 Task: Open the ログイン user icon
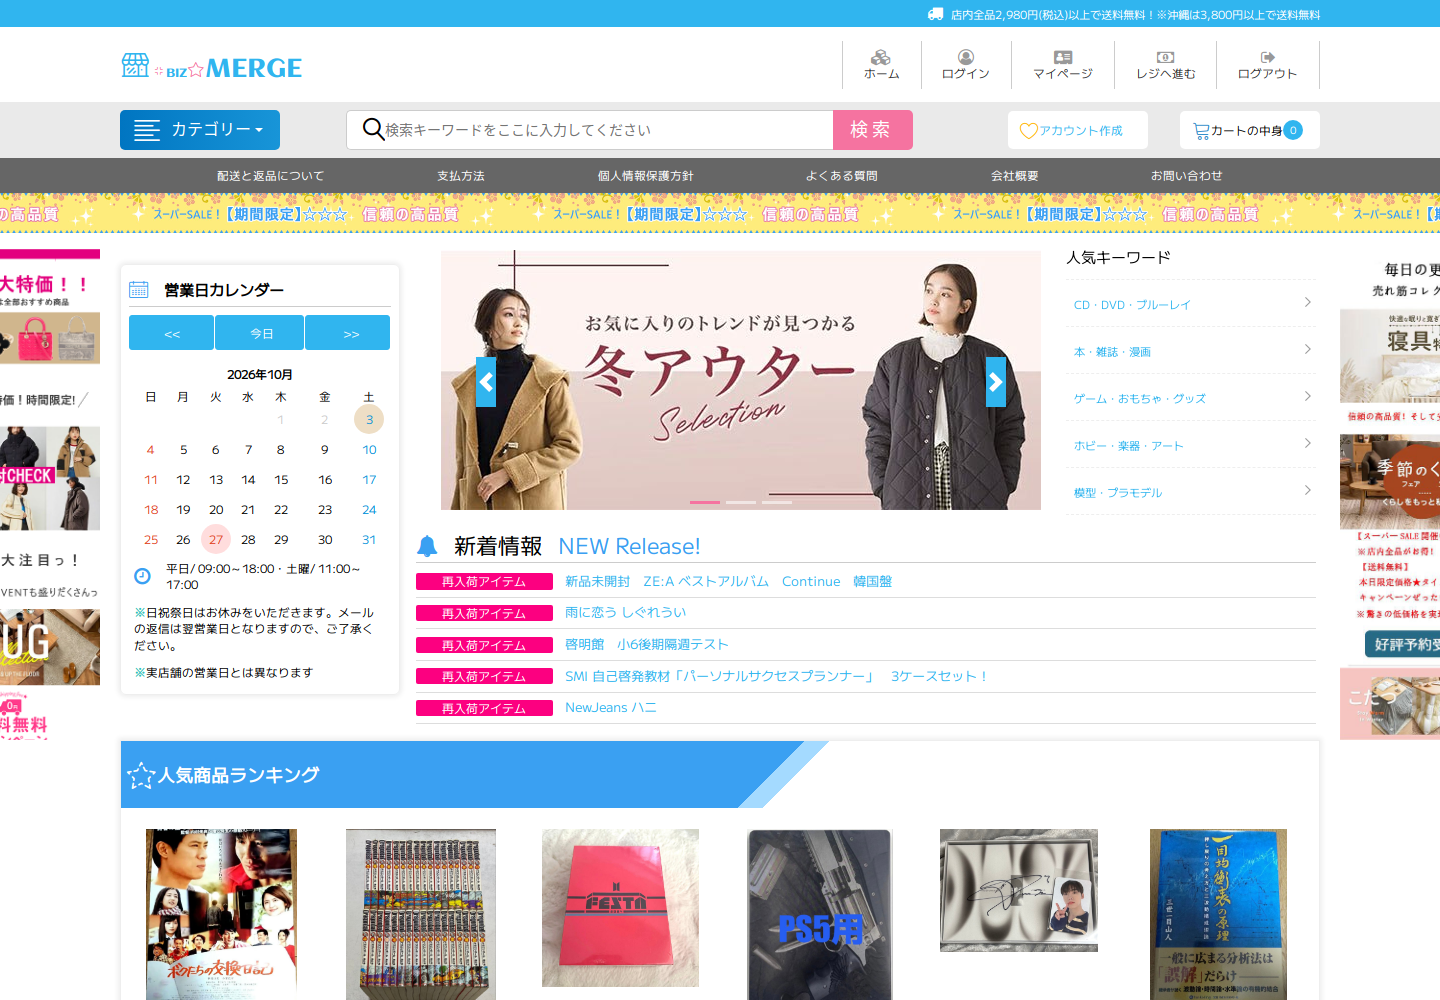pos(966,57)
